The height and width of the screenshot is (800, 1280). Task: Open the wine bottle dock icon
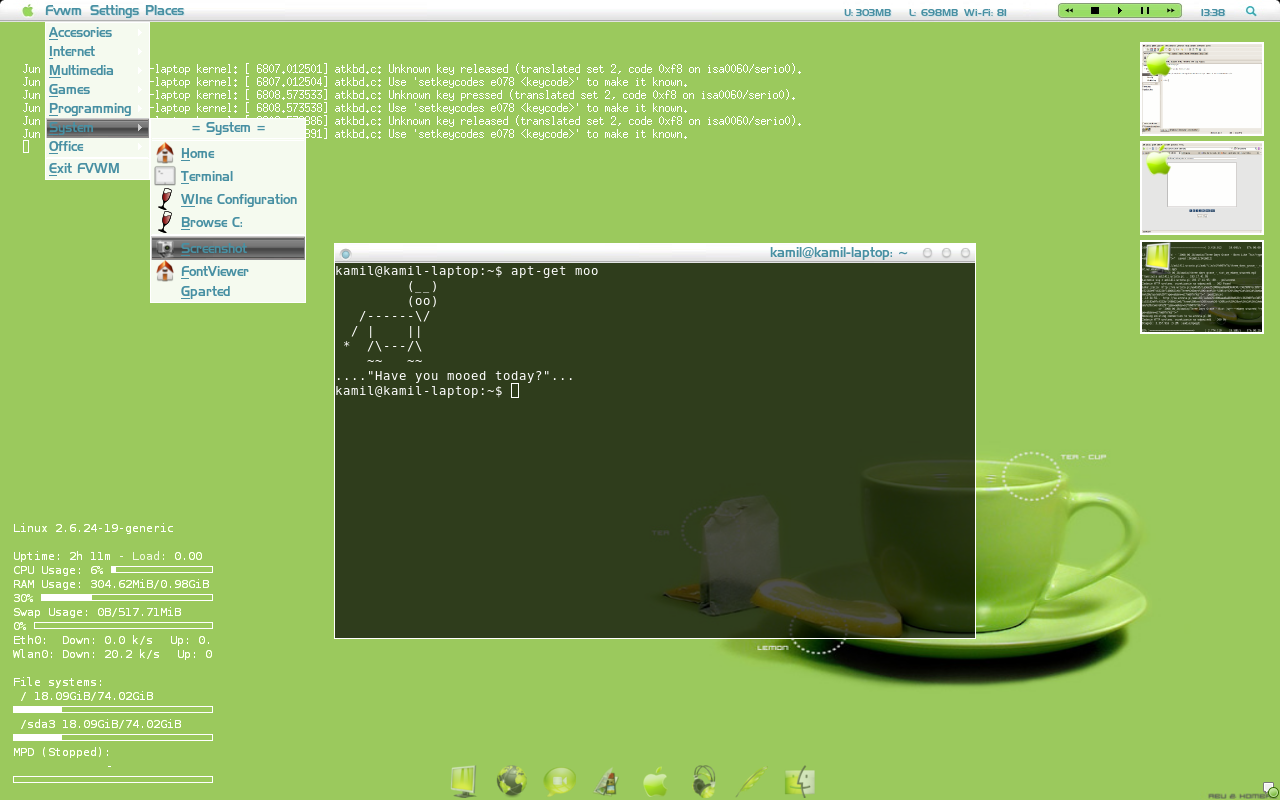(x=606, y=782)
